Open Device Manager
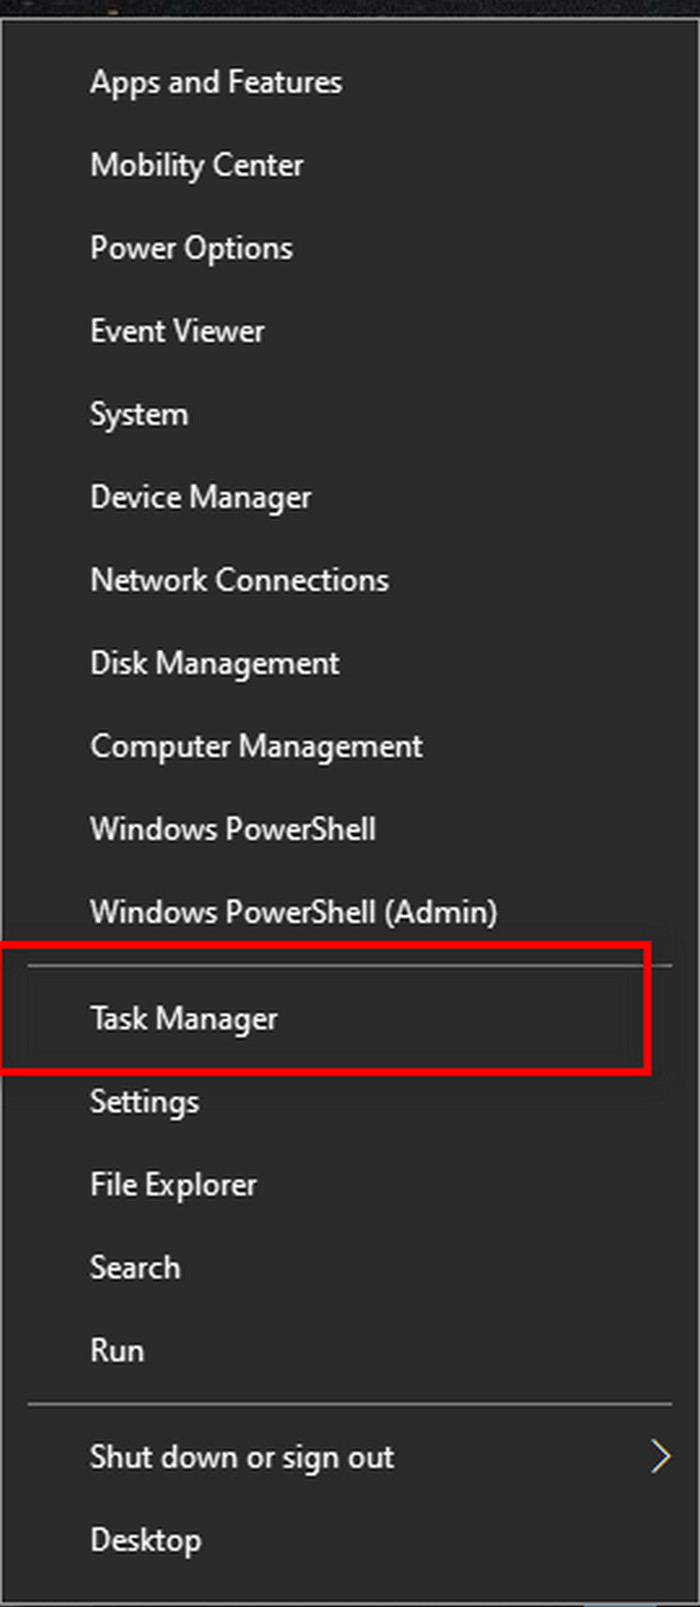The image size is (700, 1607). 200,497
